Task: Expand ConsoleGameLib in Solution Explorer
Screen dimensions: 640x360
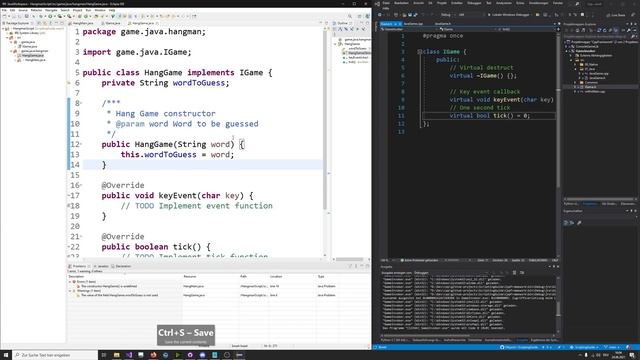Action: click(567, 46)
